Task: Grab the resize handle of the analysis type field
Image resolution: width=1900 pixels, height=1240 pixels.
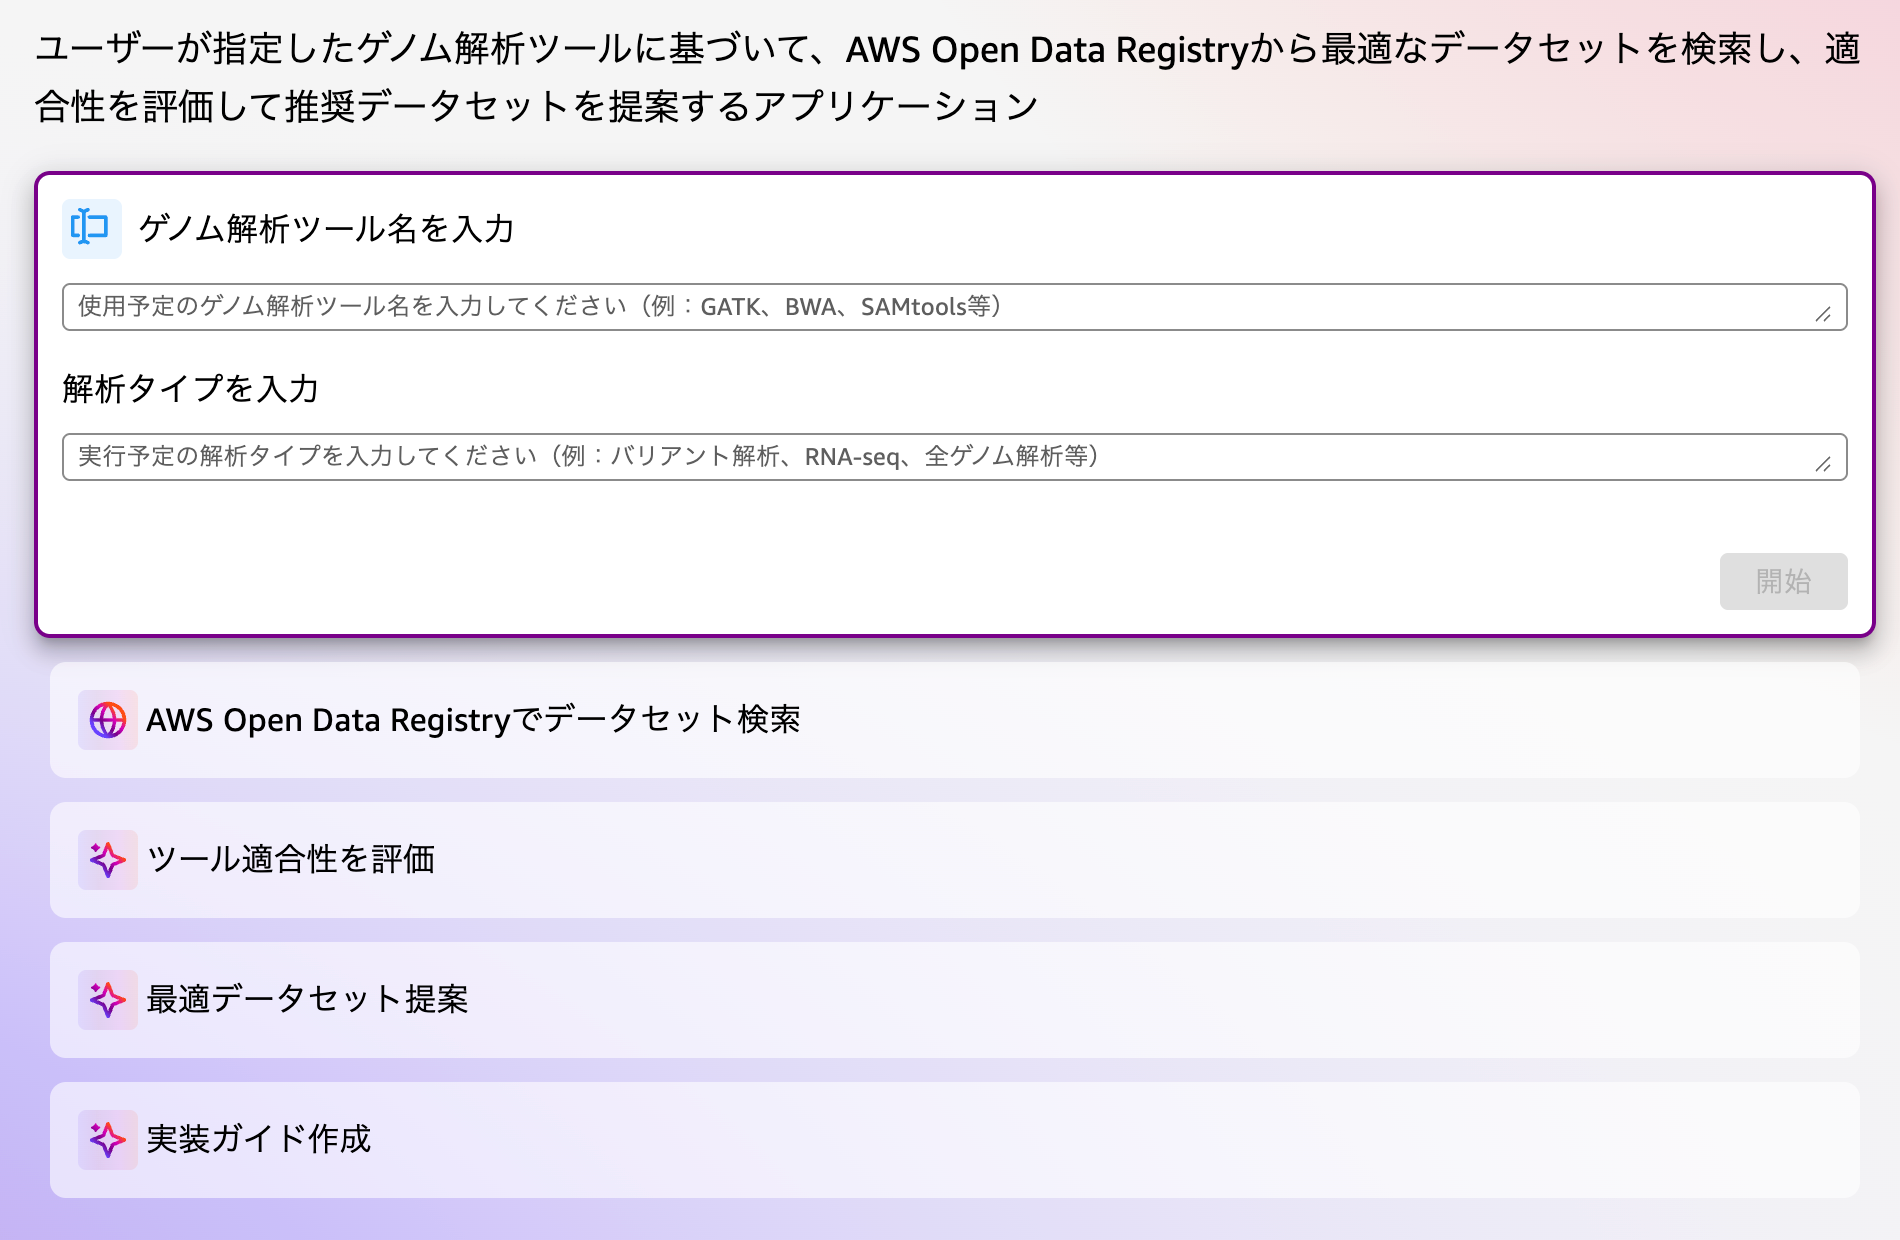Action: pyautogui.click(x=1823, y=464)
